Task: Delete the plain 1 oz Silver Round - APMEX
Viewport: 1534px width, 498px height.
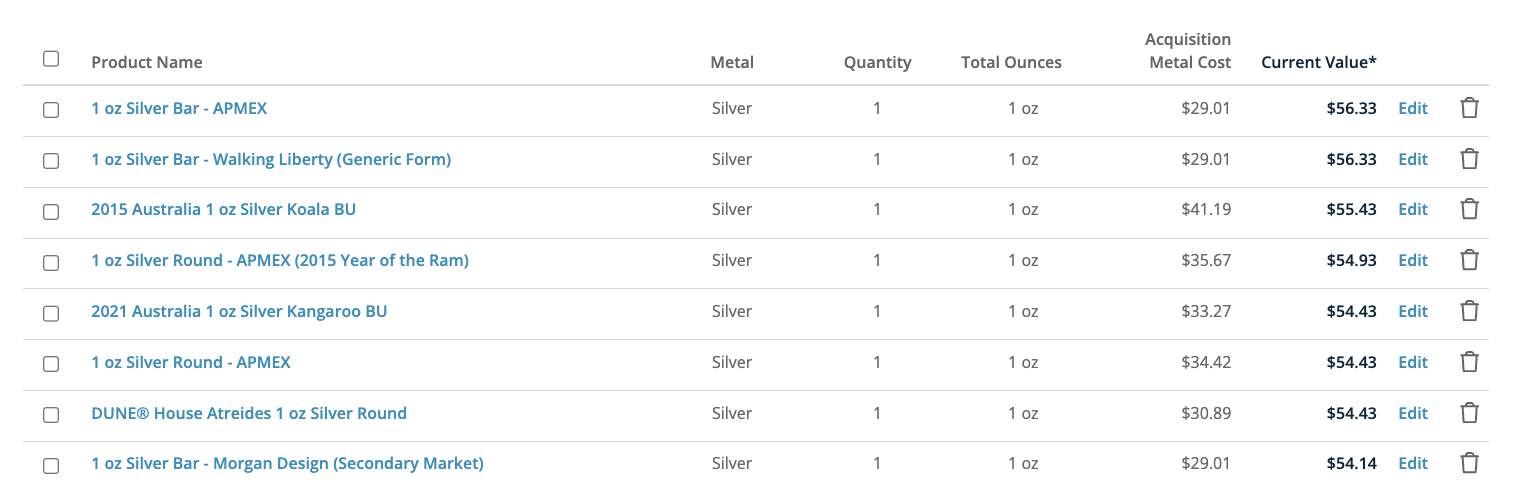Action: (x=1469, y=362)
